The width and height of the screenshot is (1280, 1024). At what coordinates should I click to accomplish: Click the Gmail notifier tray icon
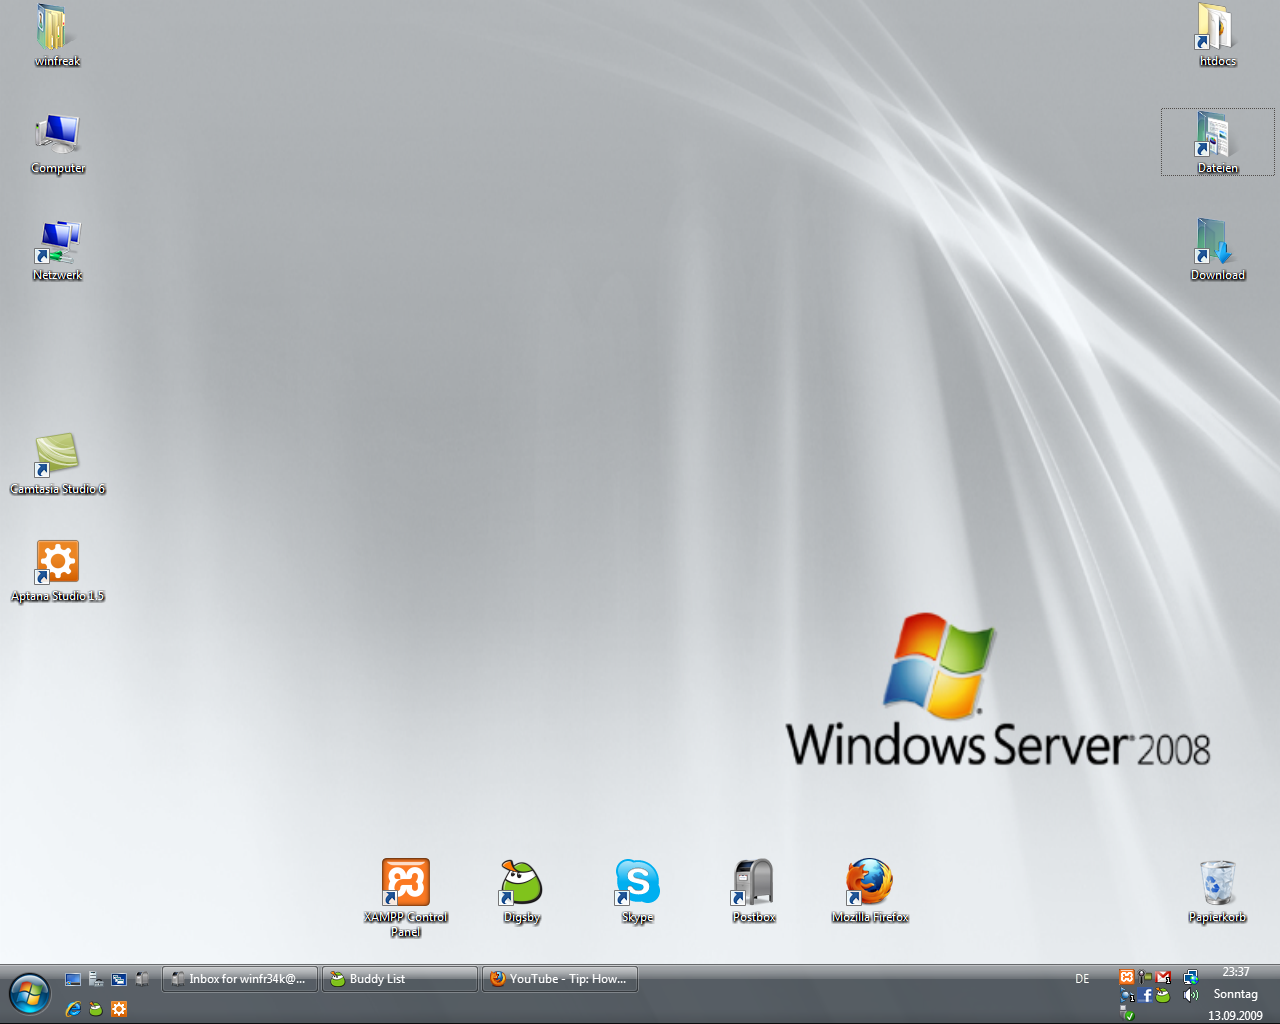(x=1163, y=978)
